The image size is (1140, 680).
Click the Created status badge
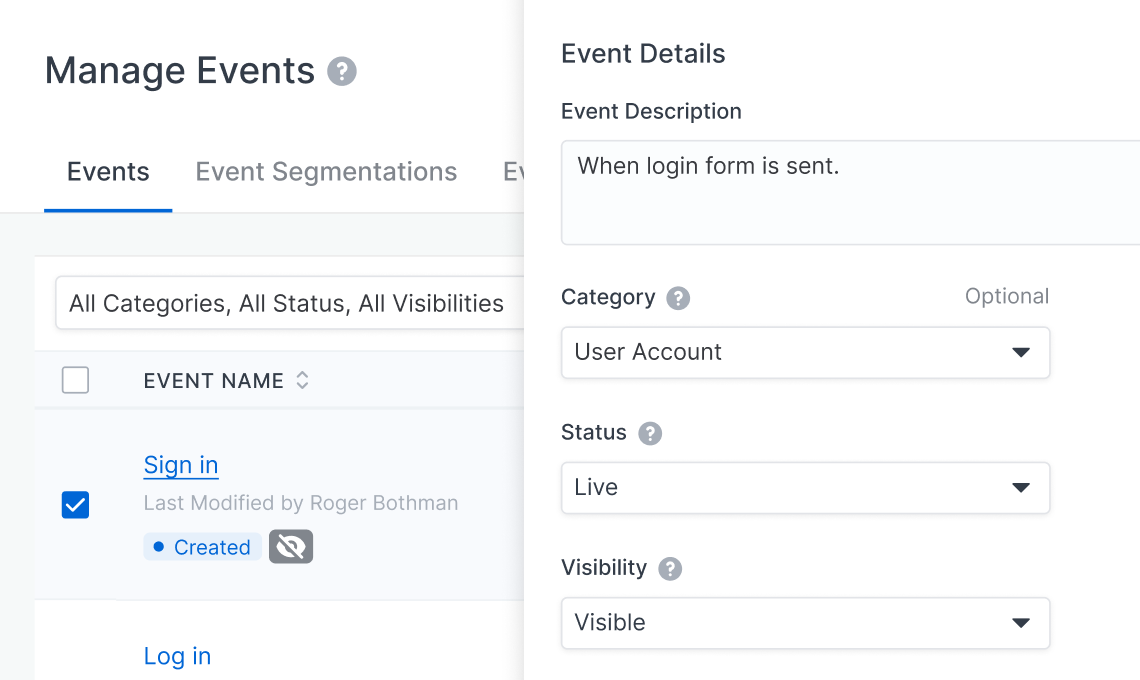click(x=202, y=547)
